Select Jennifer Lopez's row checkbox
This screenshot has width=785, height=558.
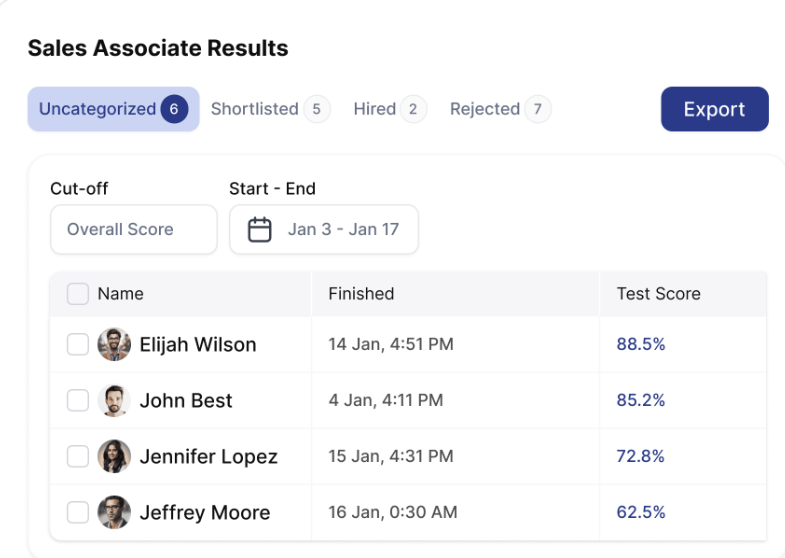point(78,457)
